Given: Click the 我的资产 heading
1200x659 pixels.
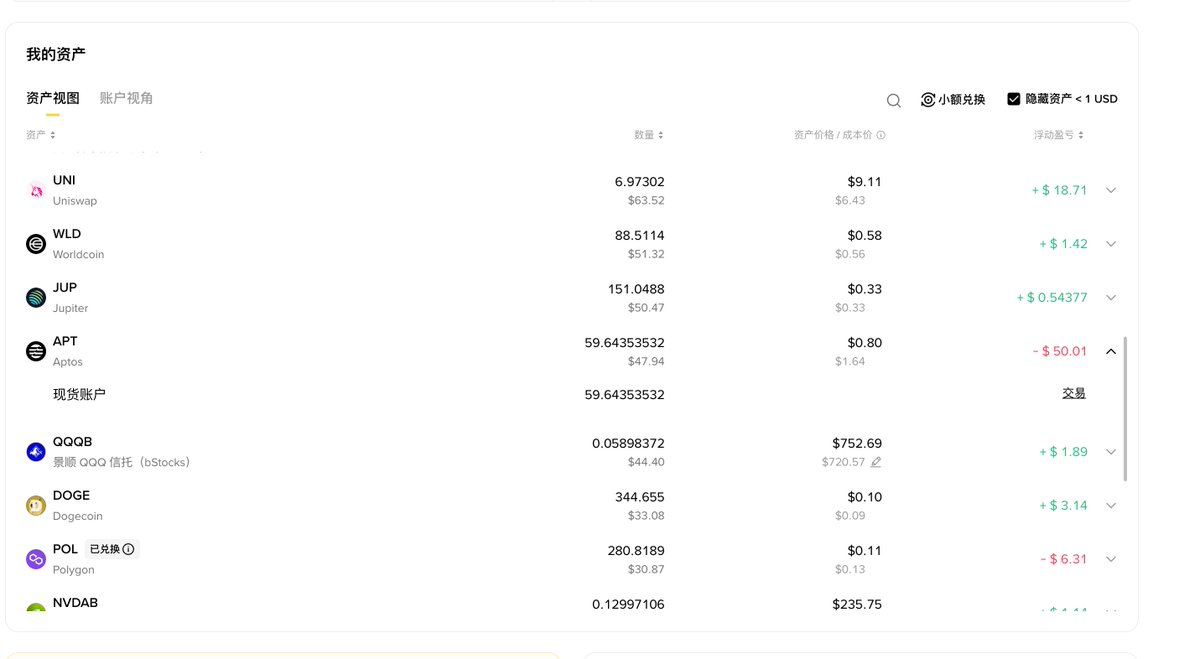Looking at the screenshot, I should point(56,54).
